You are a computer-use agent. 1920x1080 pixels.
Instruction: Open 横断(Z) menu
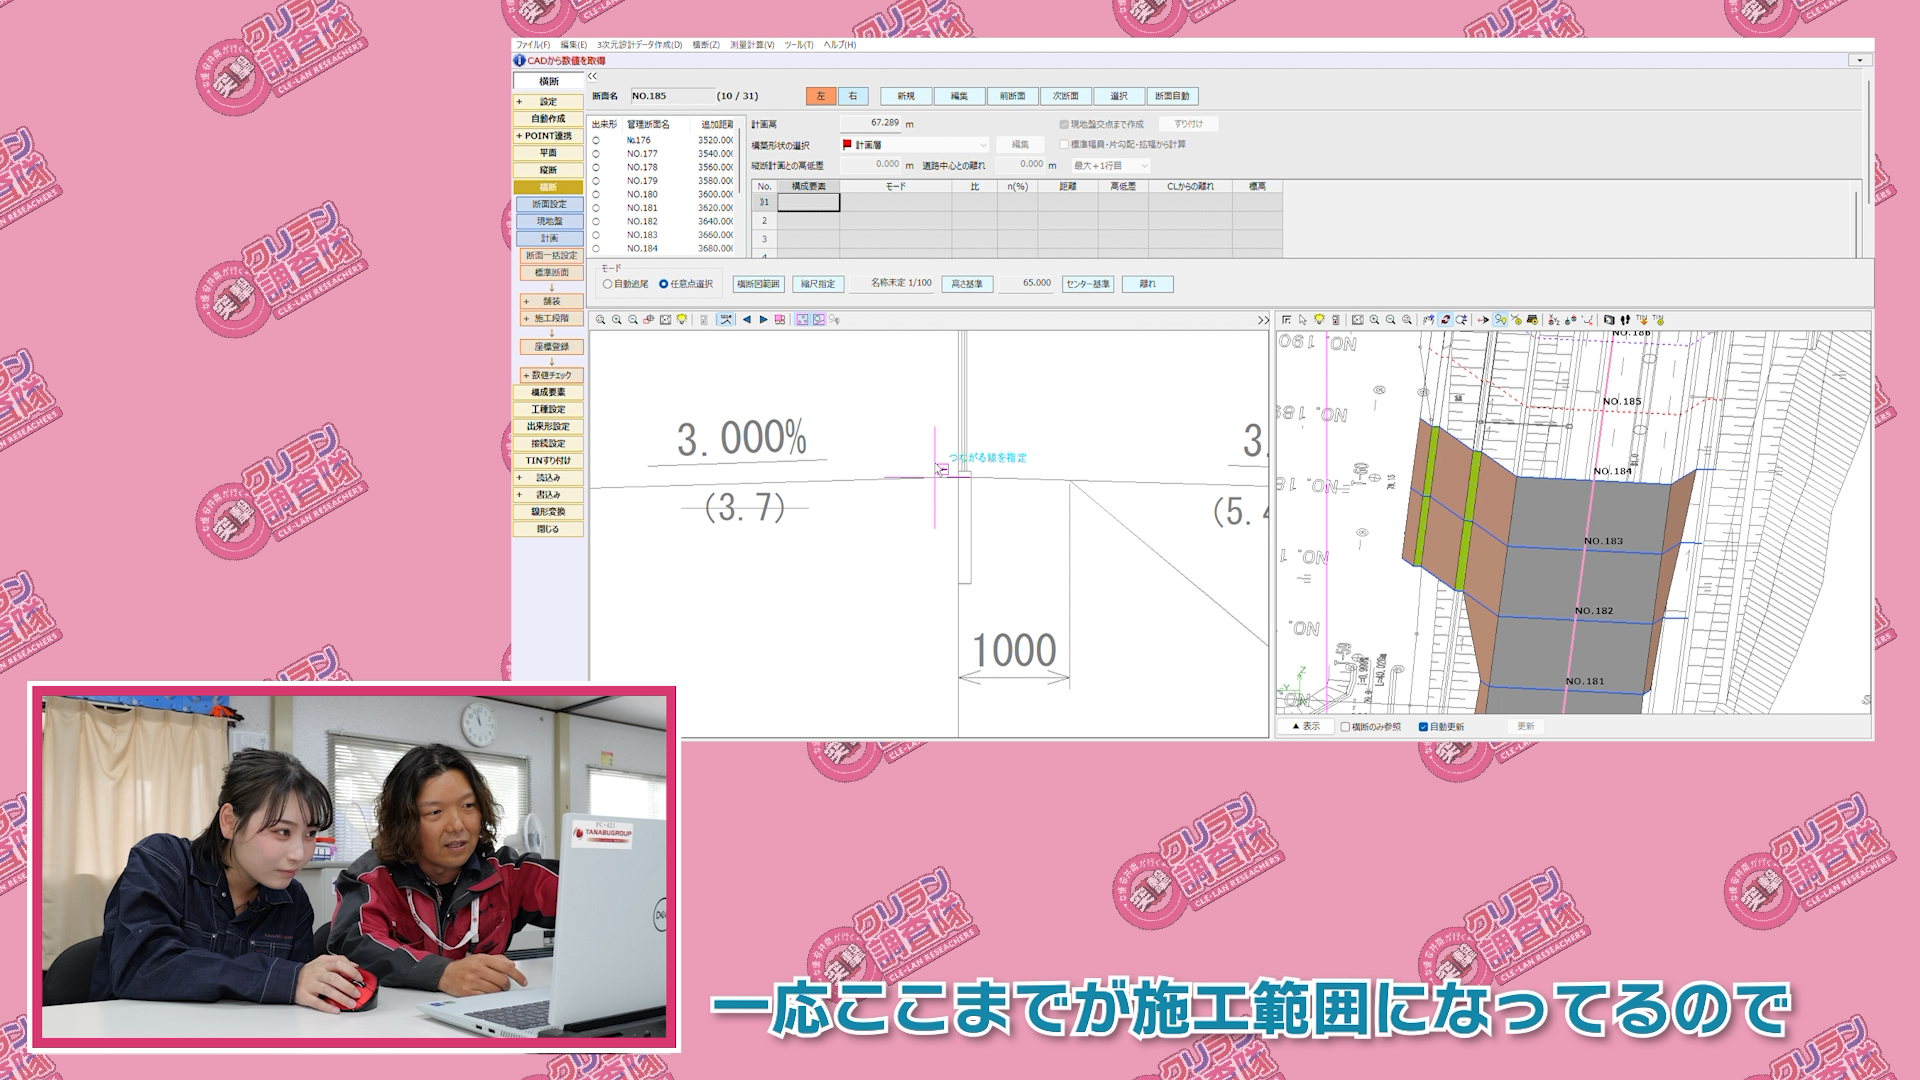706,45
